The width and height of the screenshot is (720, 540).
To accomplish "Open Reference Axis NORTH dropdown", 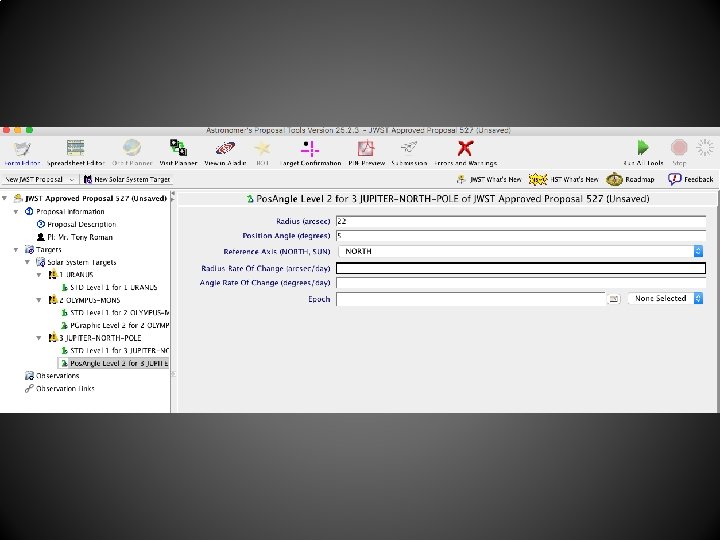I will point(521,251).
